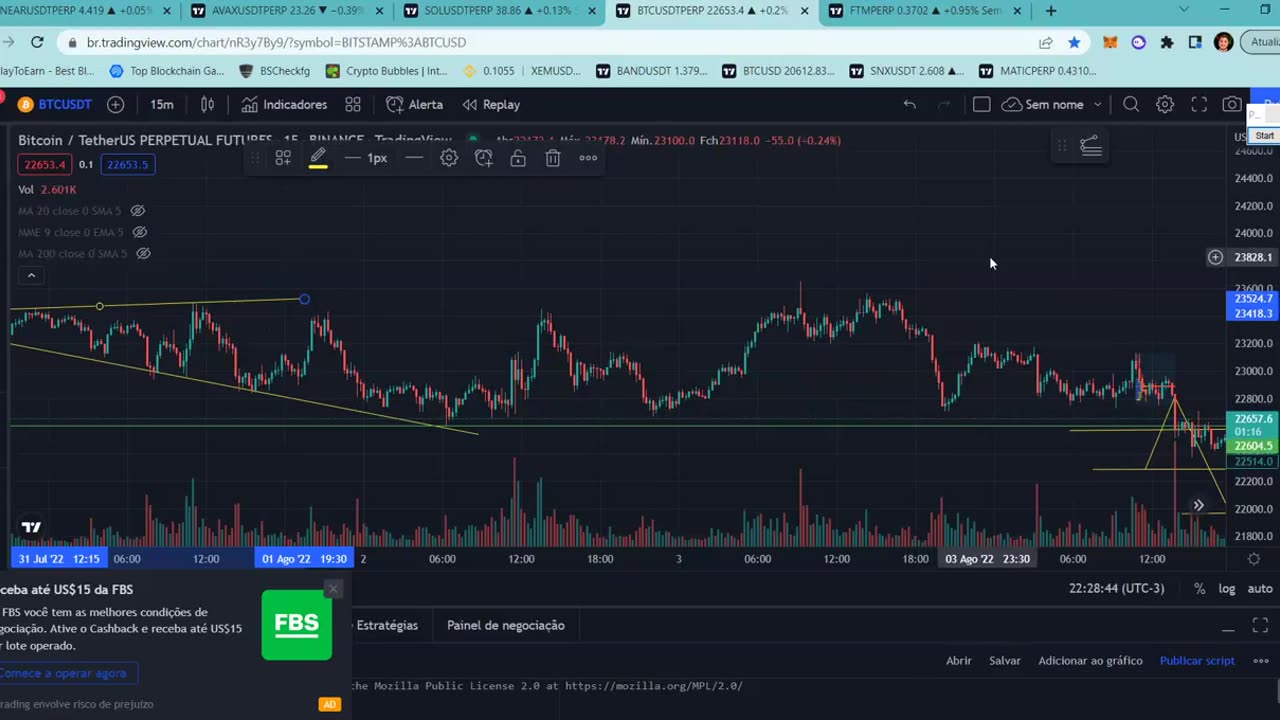Open Pine editor more options menu
The height and width of the screenshot is (720, 1280).
tap(1260, 661)
